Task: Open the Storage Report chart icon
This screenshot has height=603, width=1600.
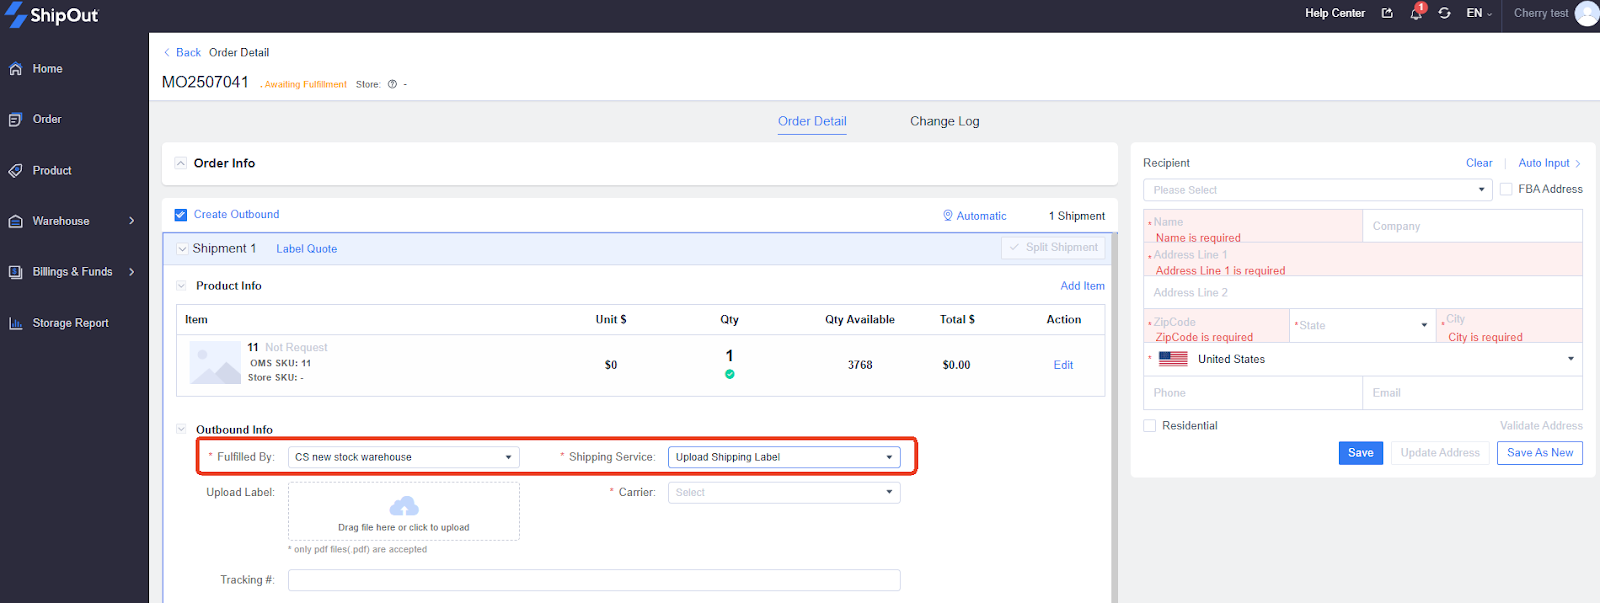Action: coord(16,323)
